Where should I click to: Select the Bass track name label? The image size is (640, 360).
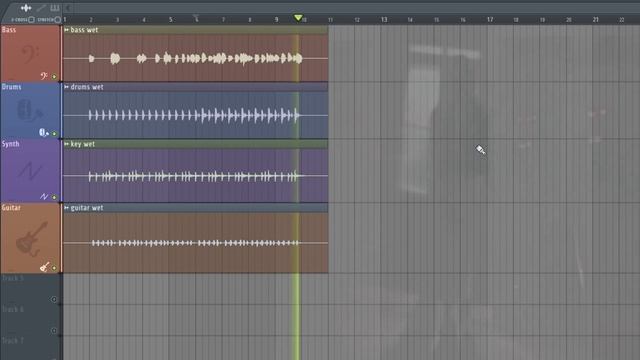(9, 30)
